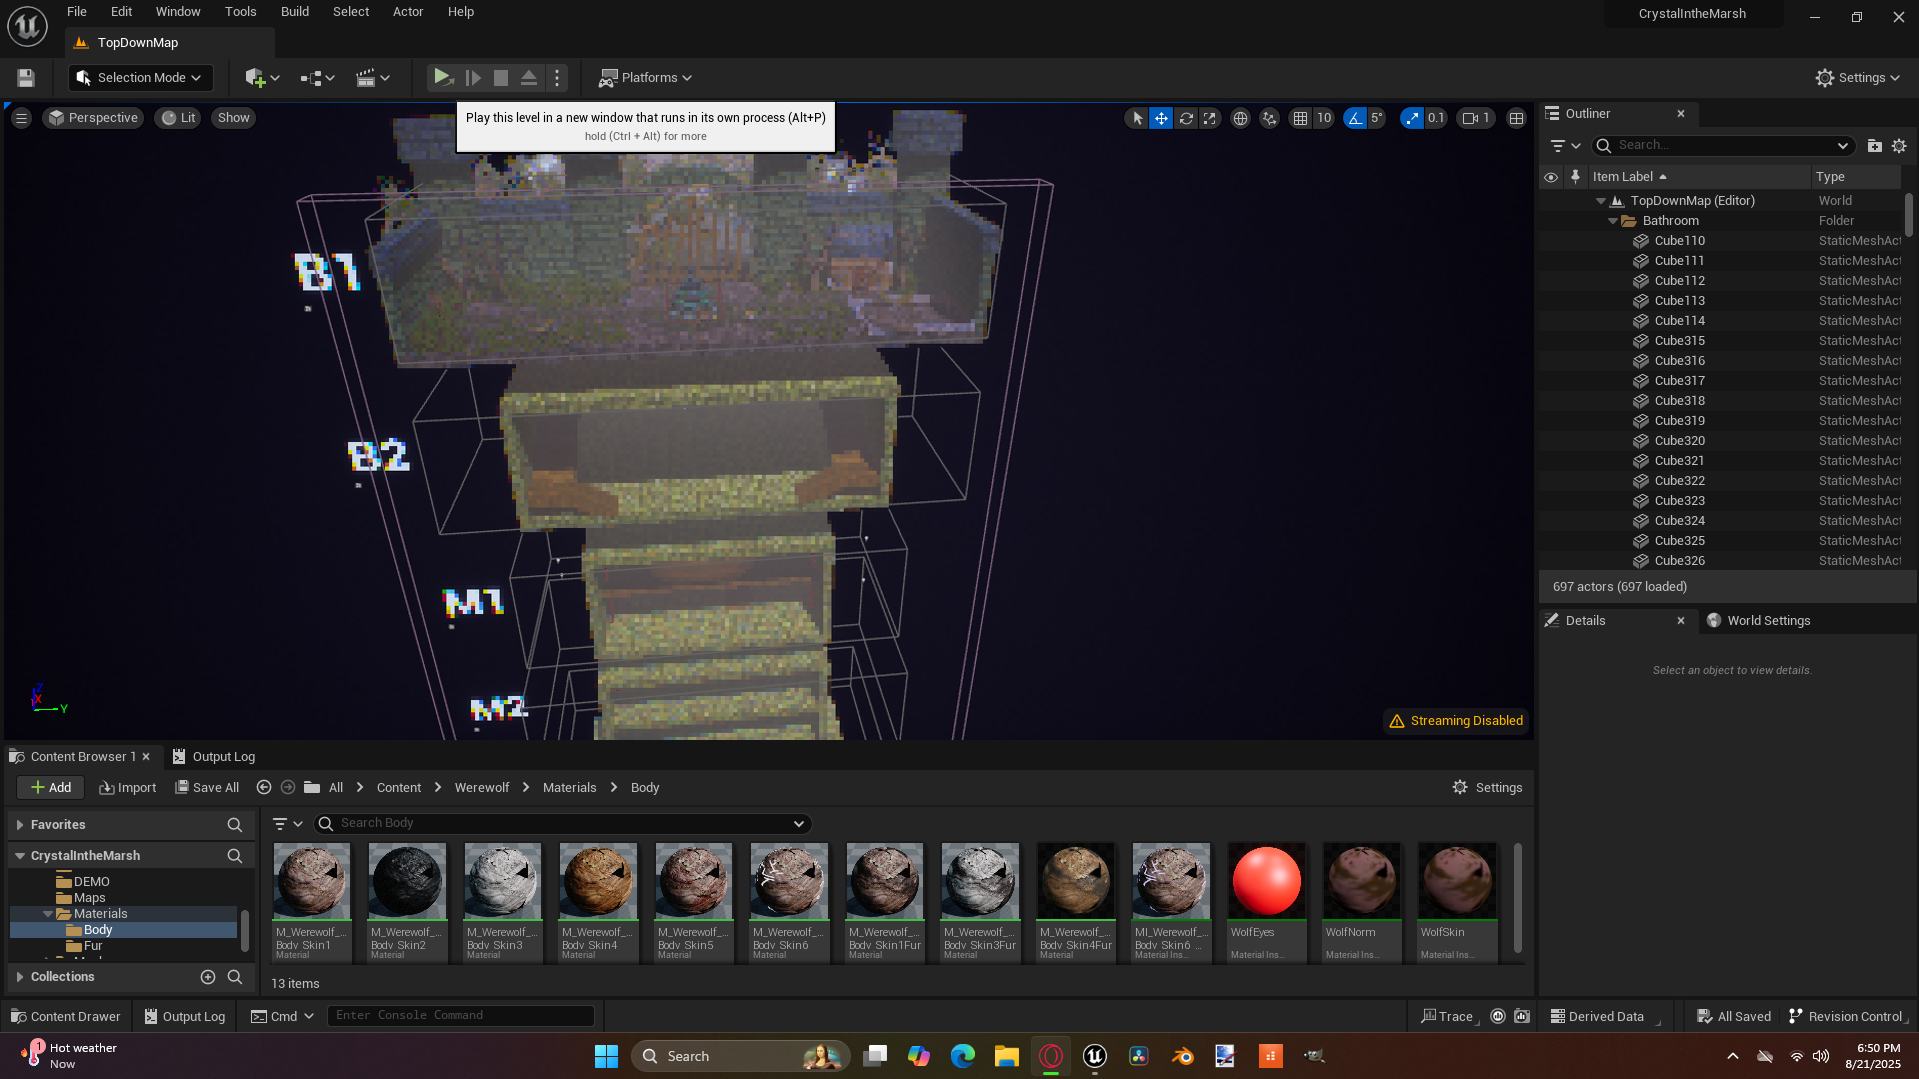
Task: Switch to the Output Log tab
Action: click(x=213, y=757)
